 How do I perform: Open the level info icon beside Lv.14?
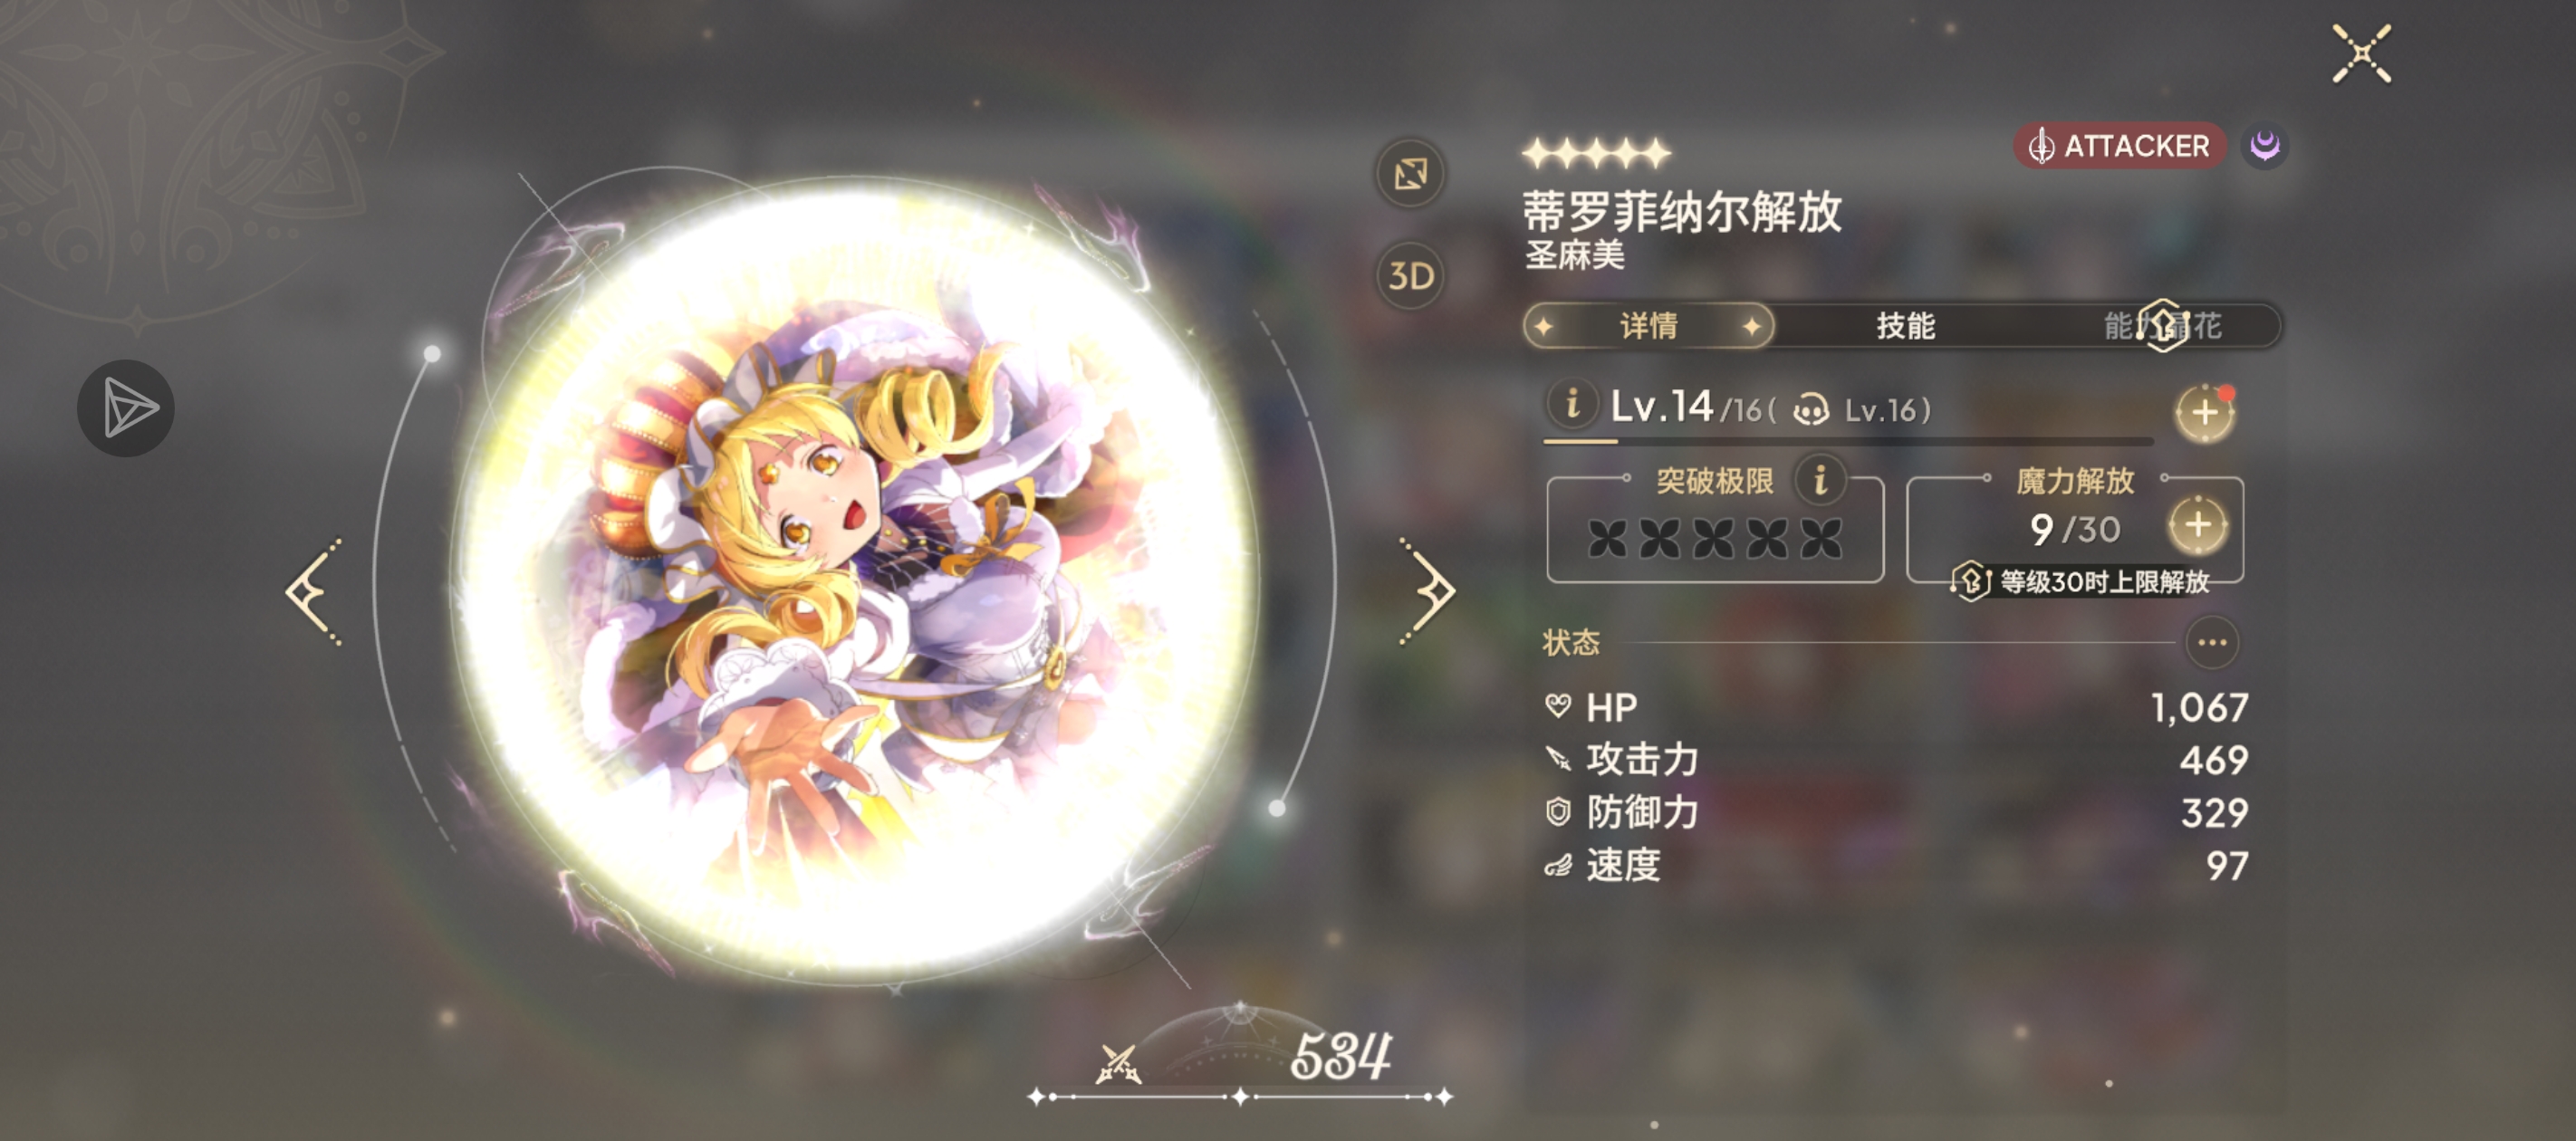[x=1572, y=405]
